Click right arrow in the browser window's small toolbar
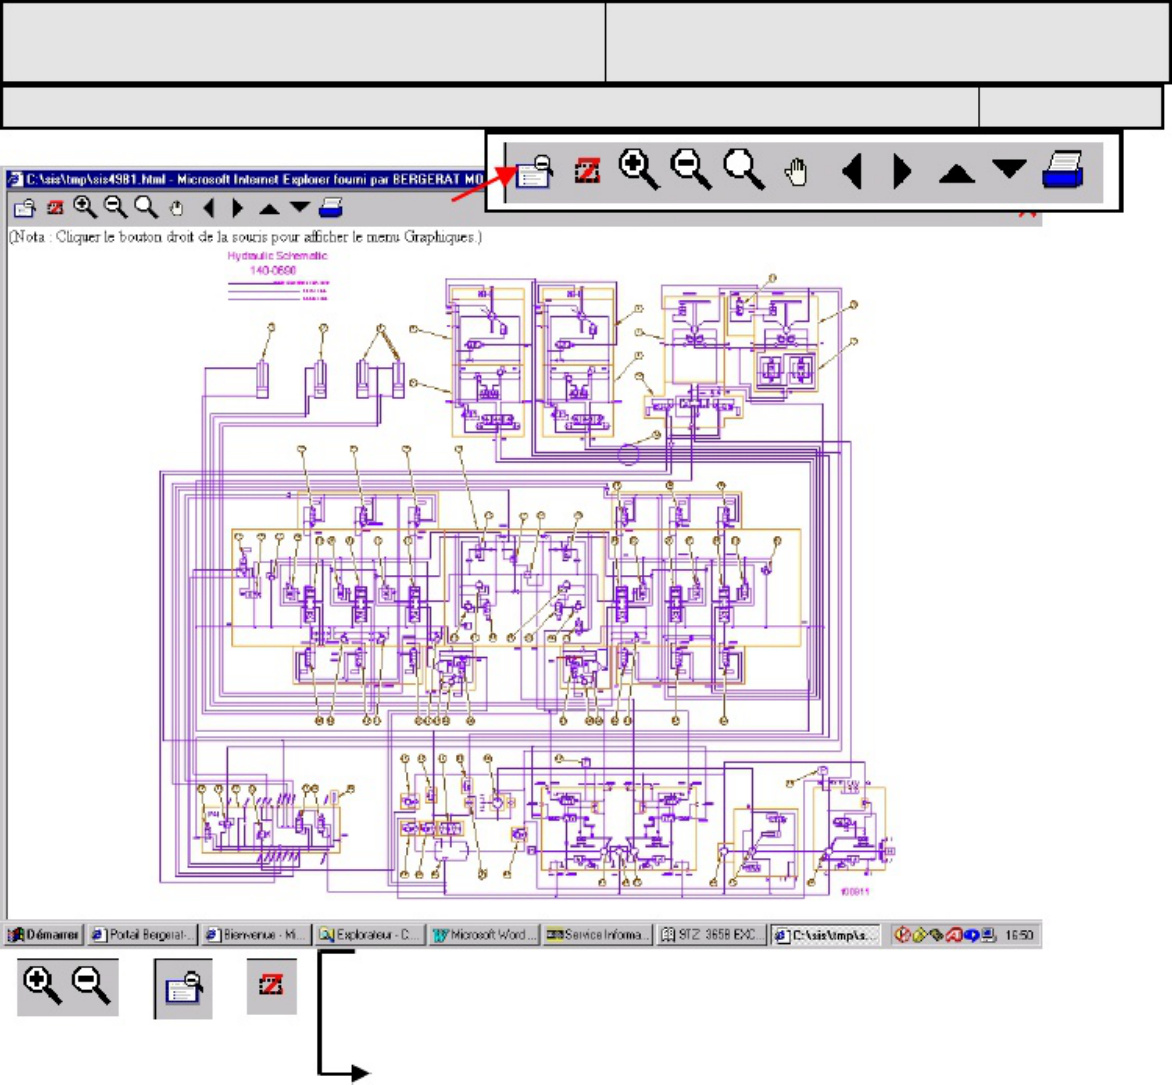Screen dimensions: 1172x1085 coord(238,208)
